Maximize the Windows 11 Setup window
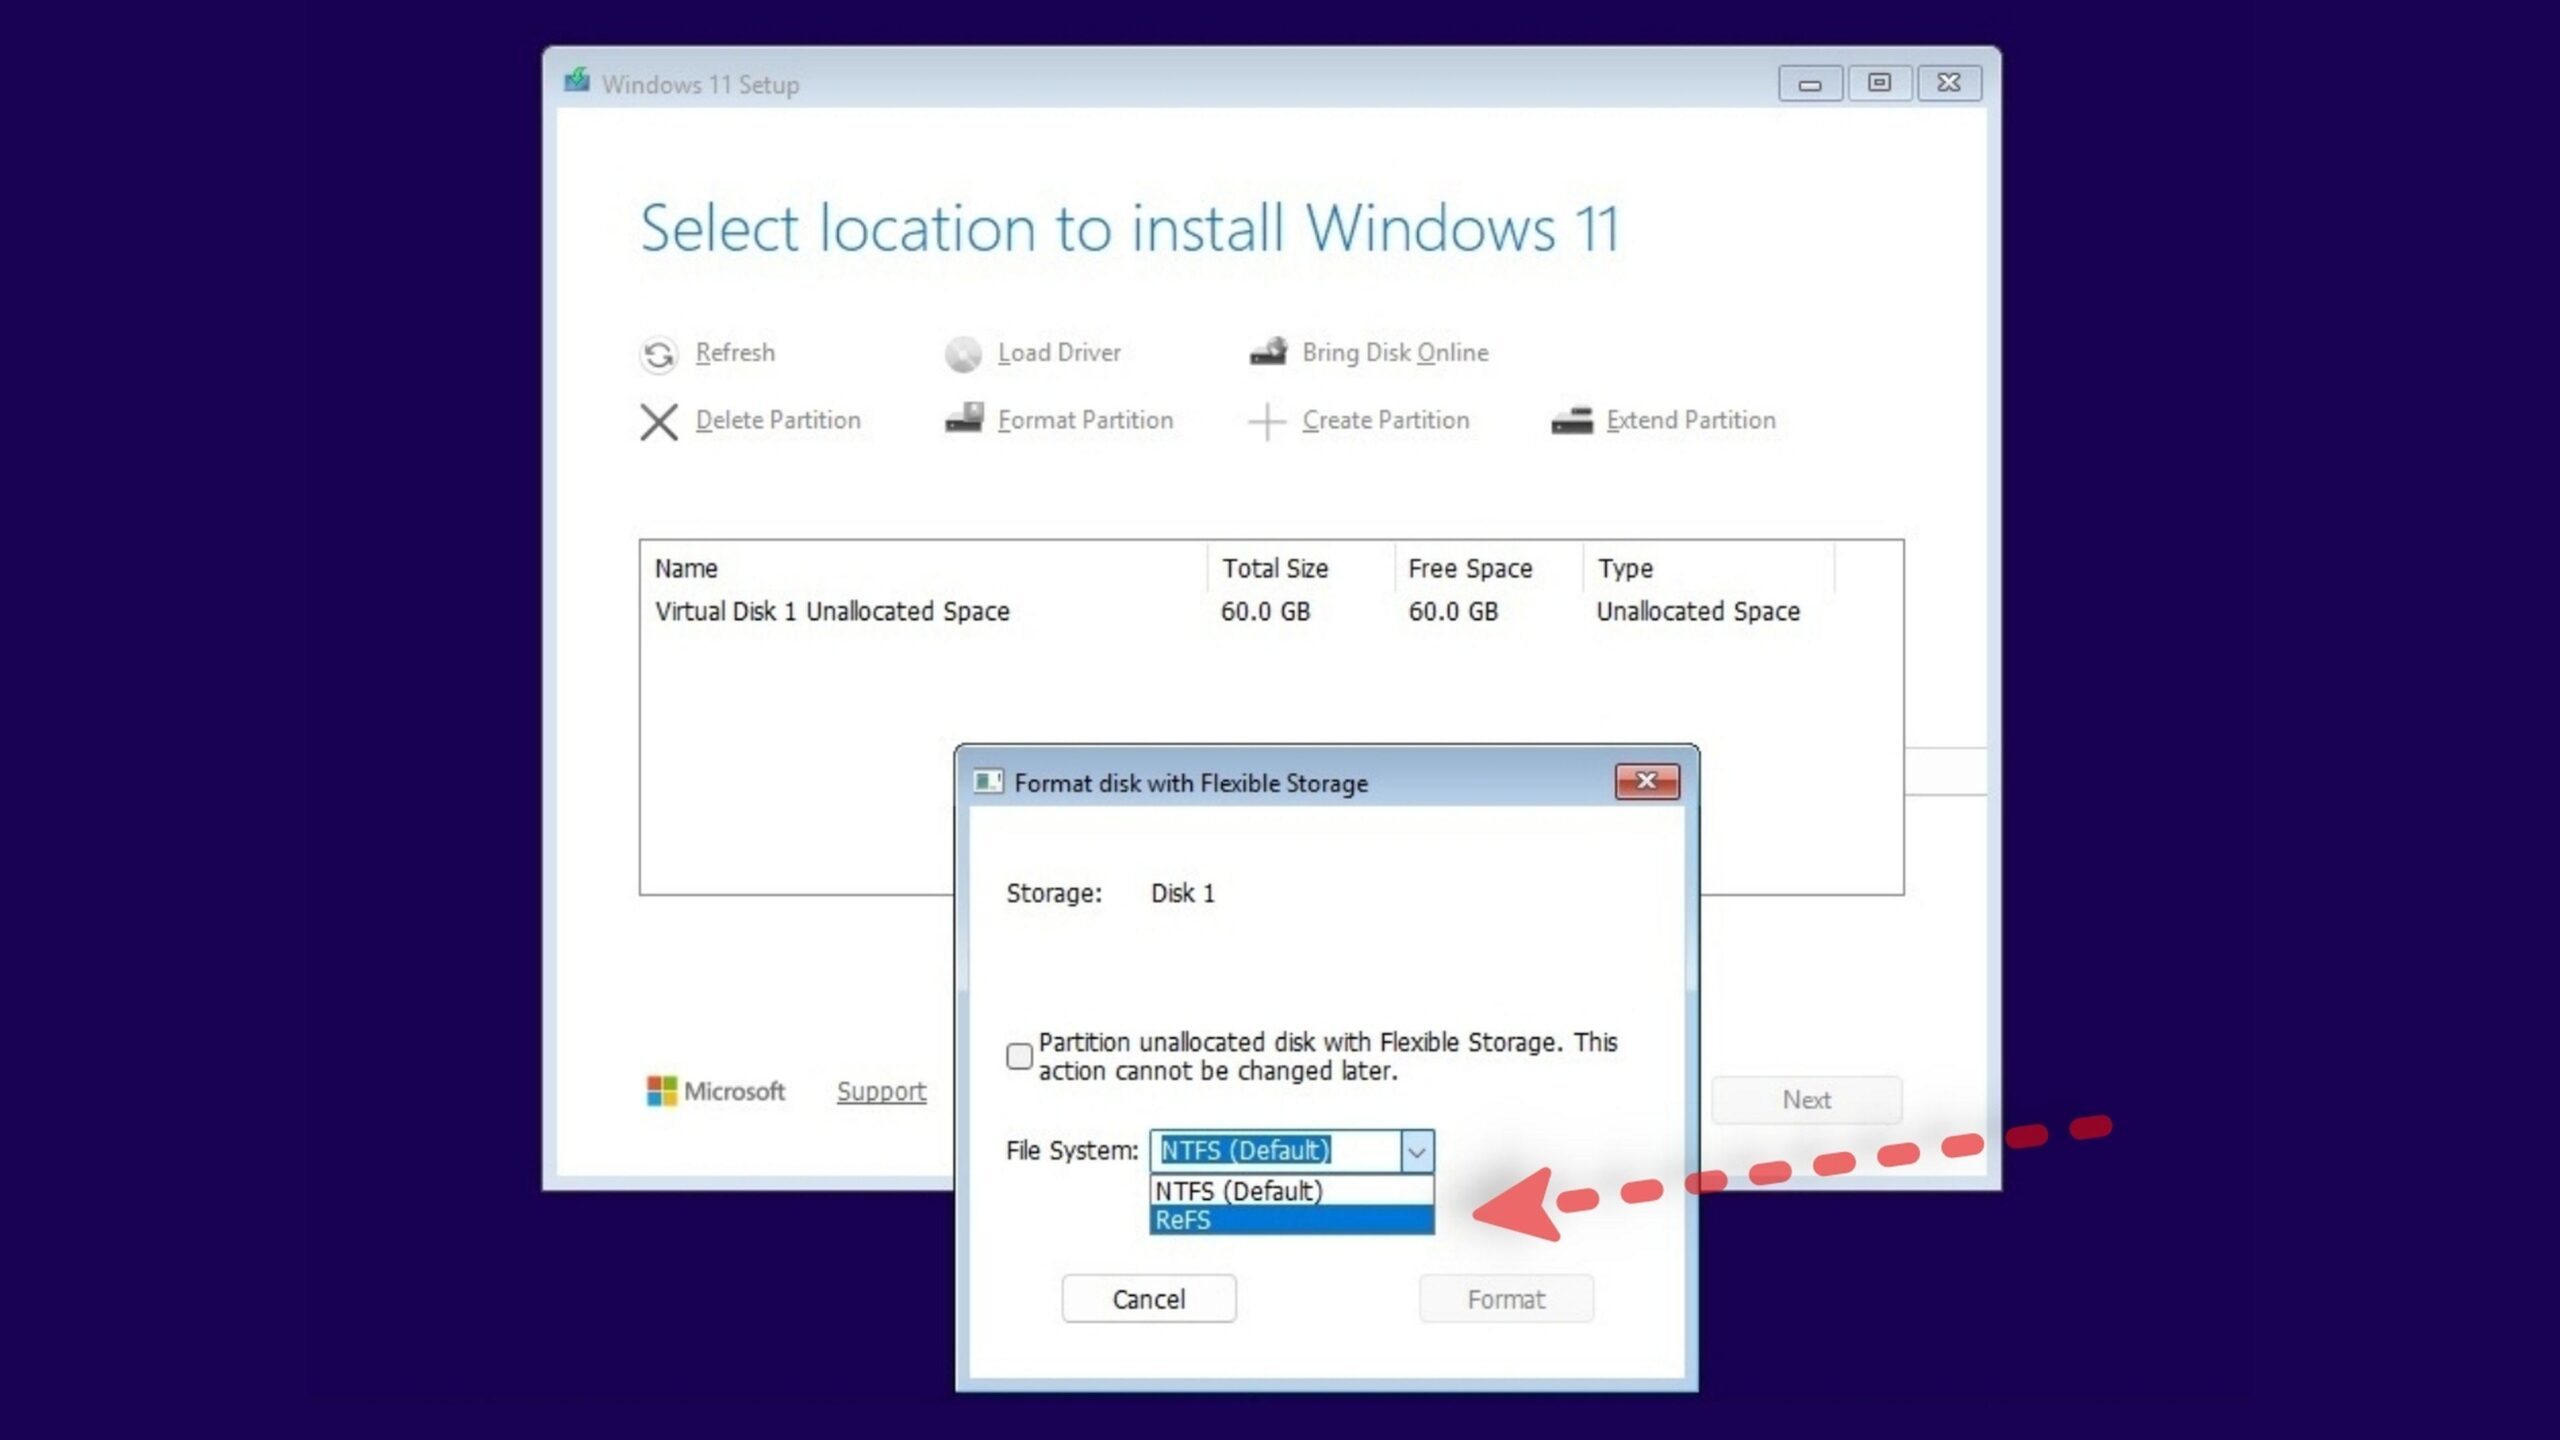Image resolution: width=2560 pixels, height=1440 pixels. (1880, 83)
